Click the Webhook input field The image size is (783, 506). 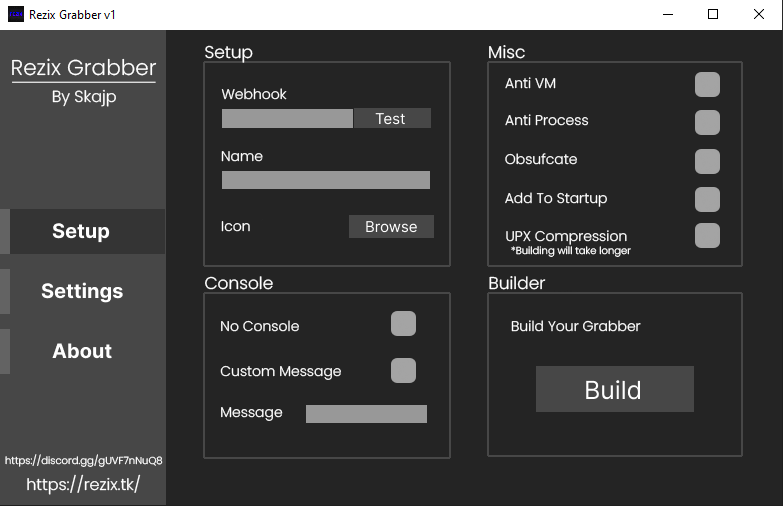click(x=287, y=118)
